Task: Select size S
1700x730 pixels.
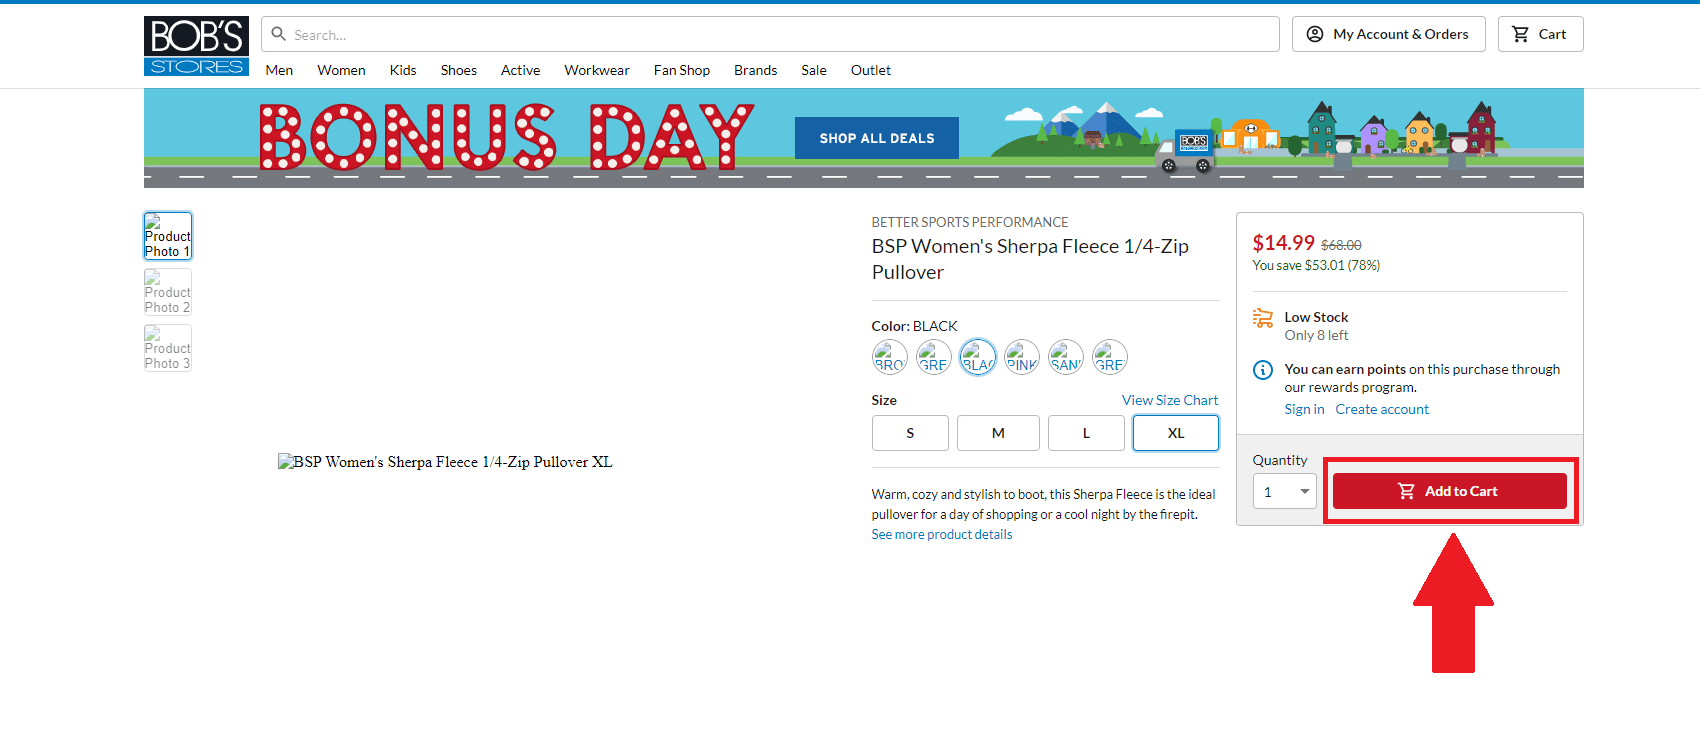Action: tap(910, 433)
